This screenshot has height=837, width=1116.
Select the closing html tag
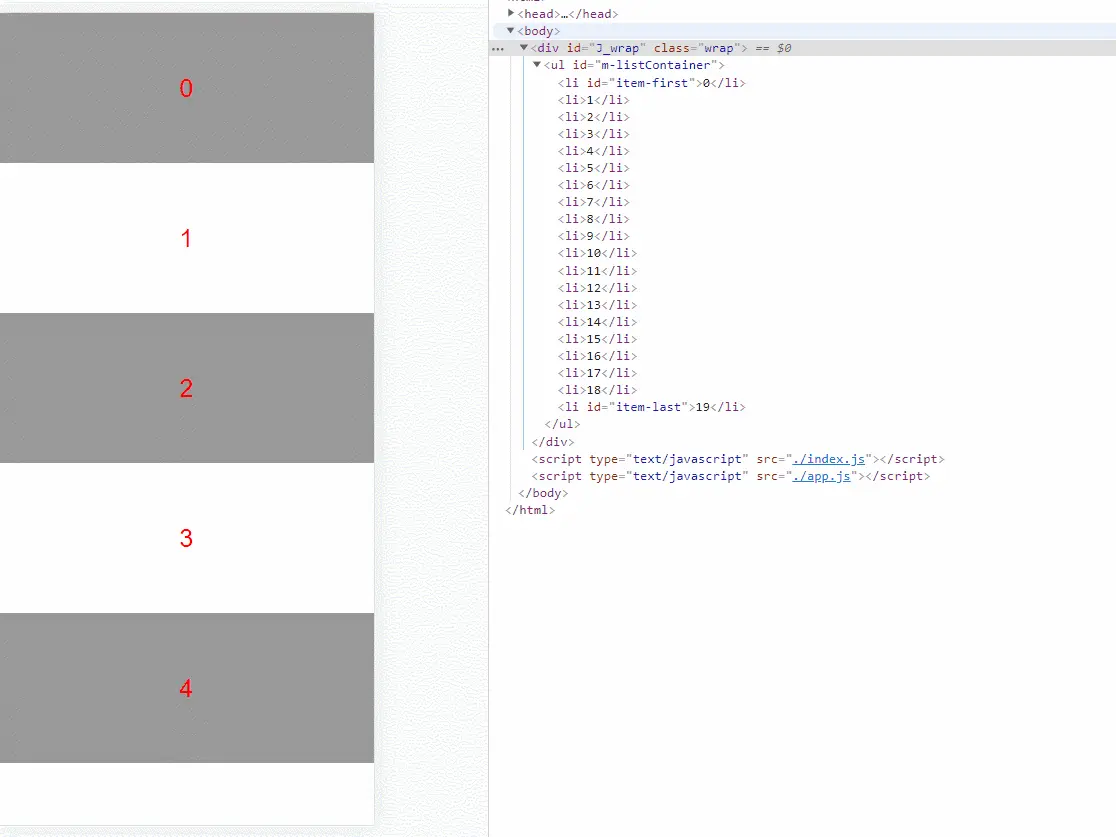point(530,510)
